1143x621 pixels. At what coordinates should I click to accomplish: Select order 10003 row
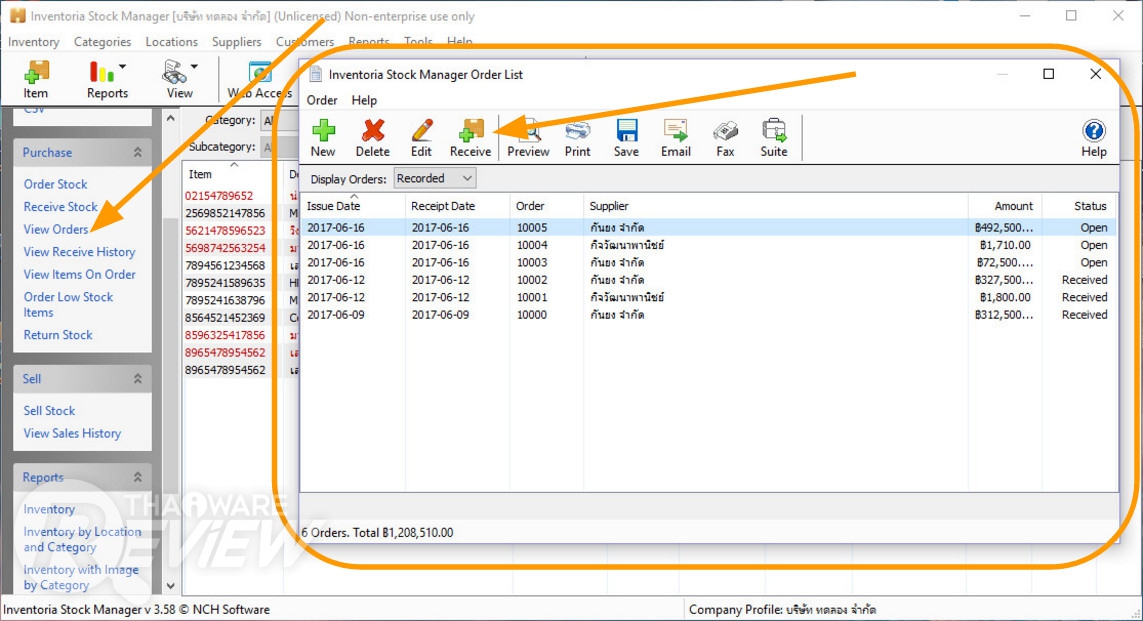tap(709, 262)
